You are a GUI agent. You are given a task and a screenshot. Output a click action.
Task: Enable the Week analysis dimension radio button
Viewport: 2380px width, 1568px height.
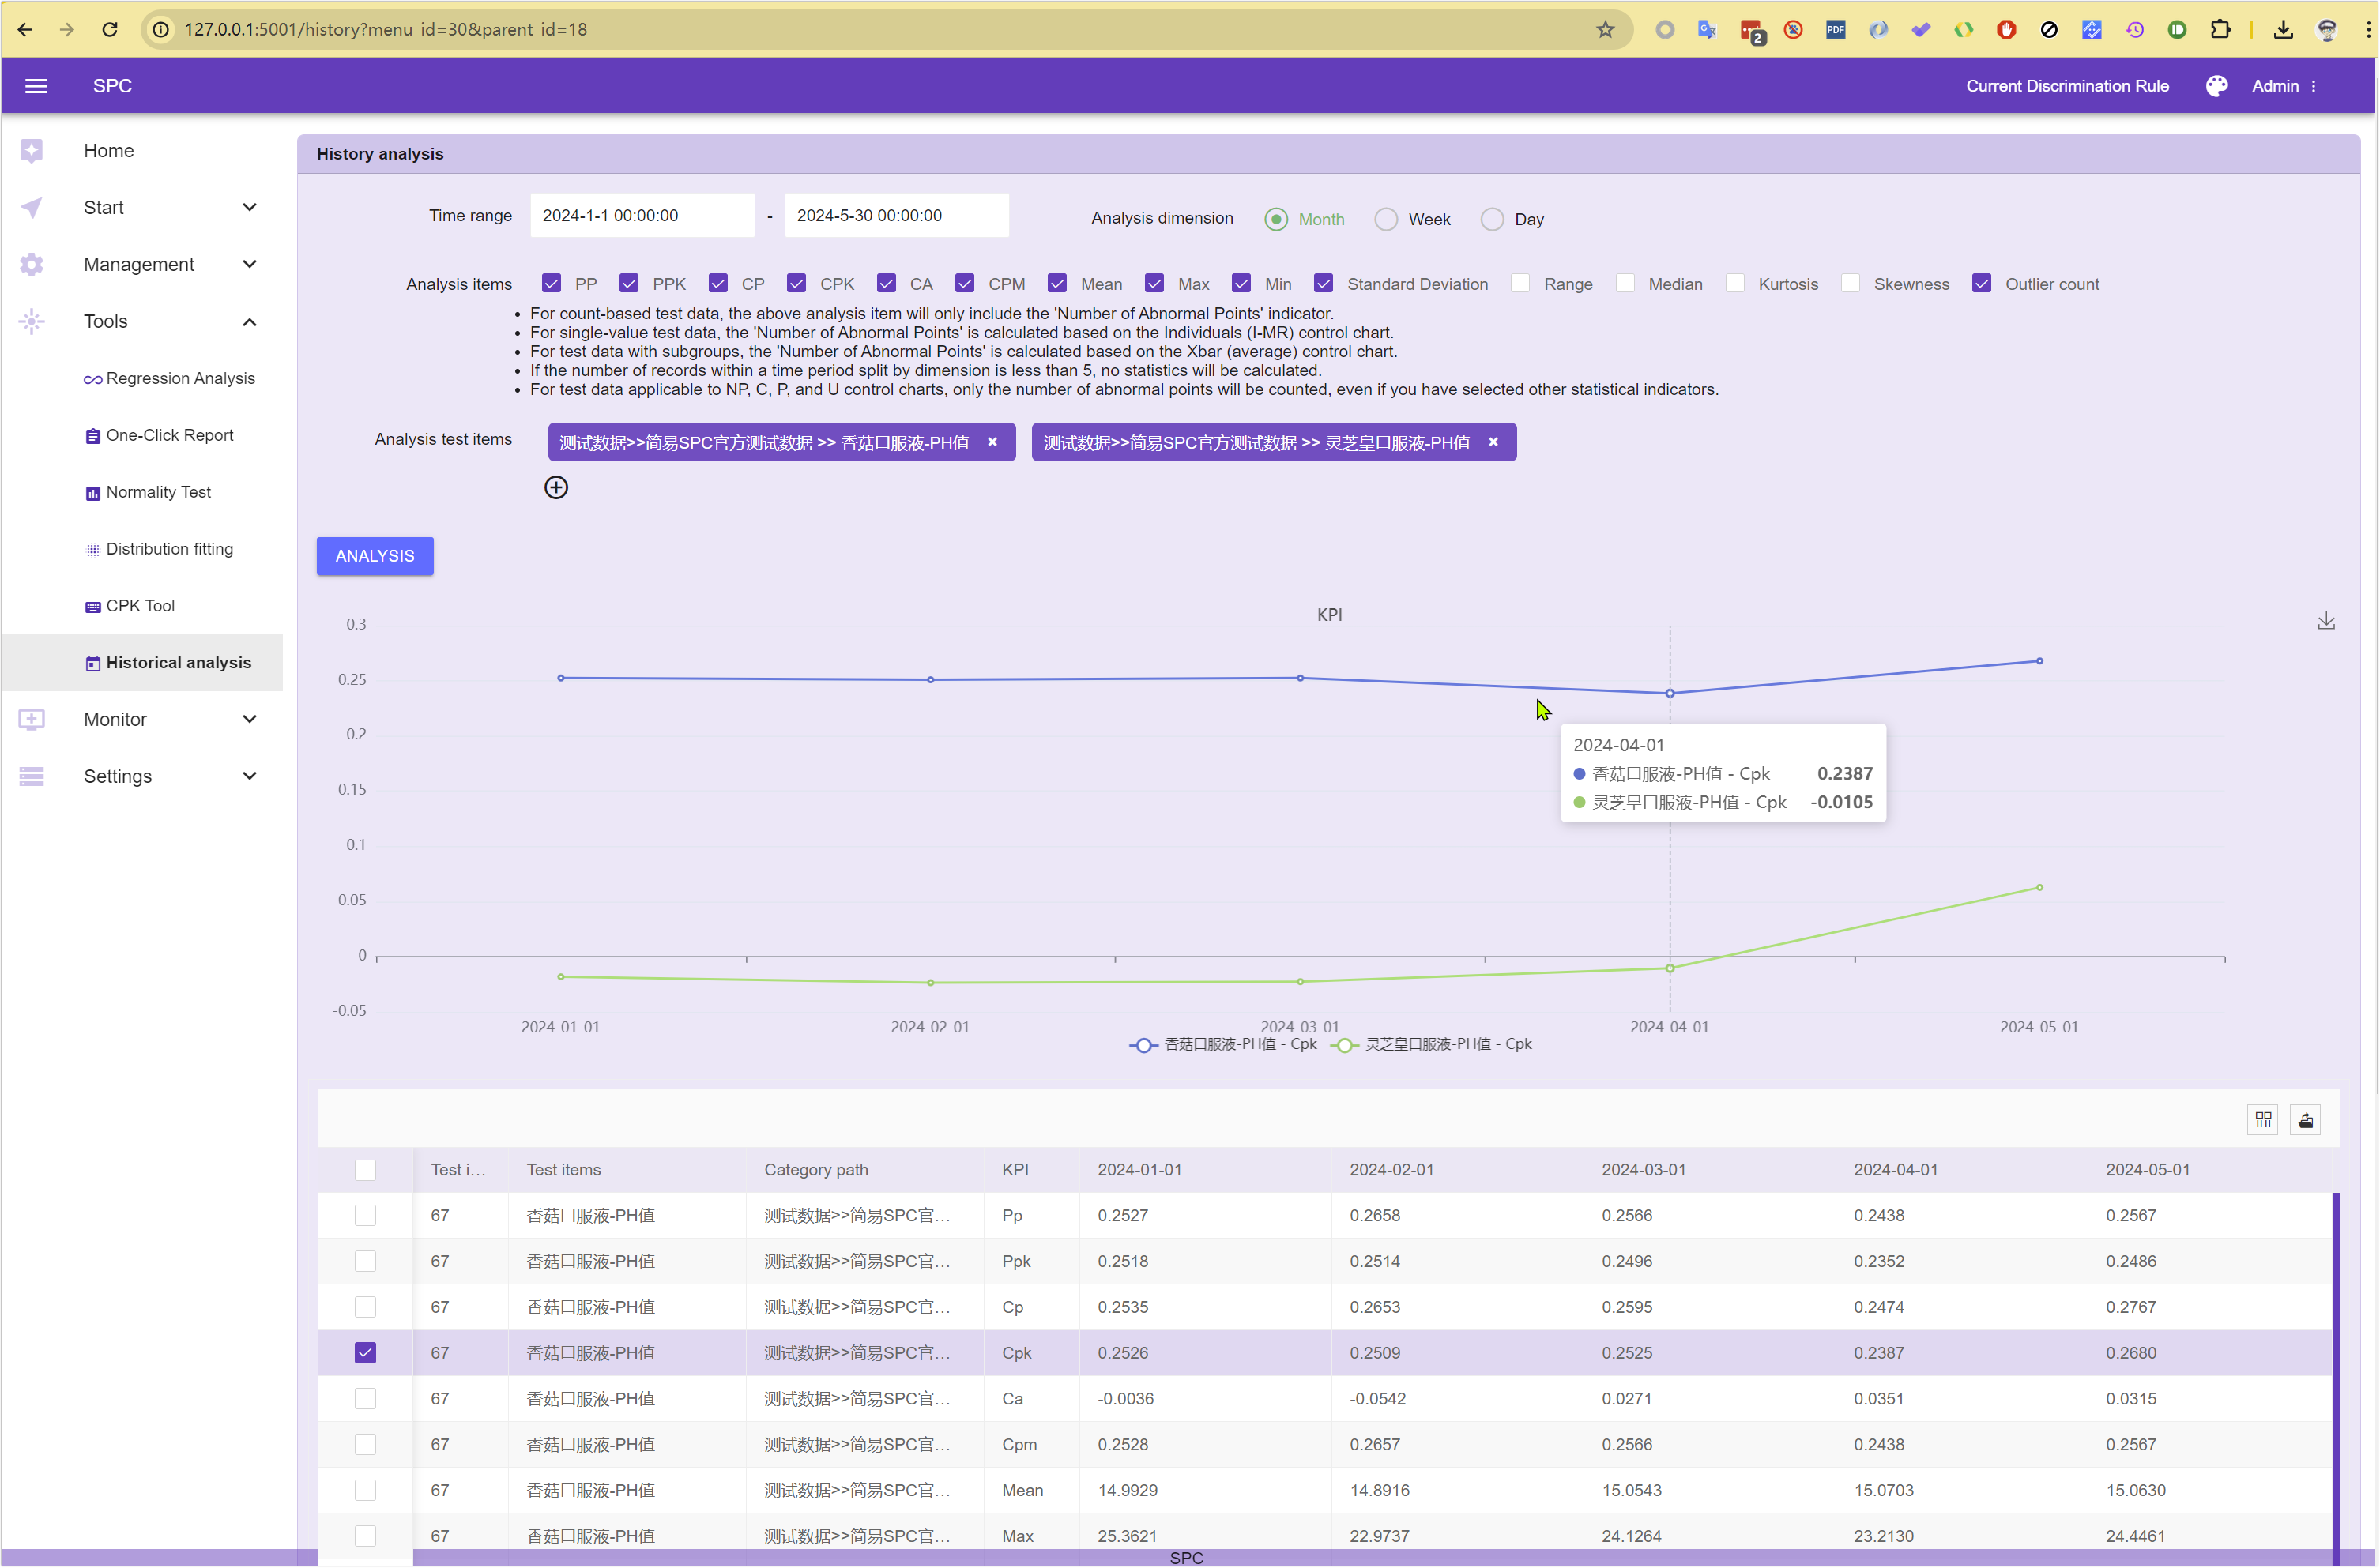(1386, 219)
